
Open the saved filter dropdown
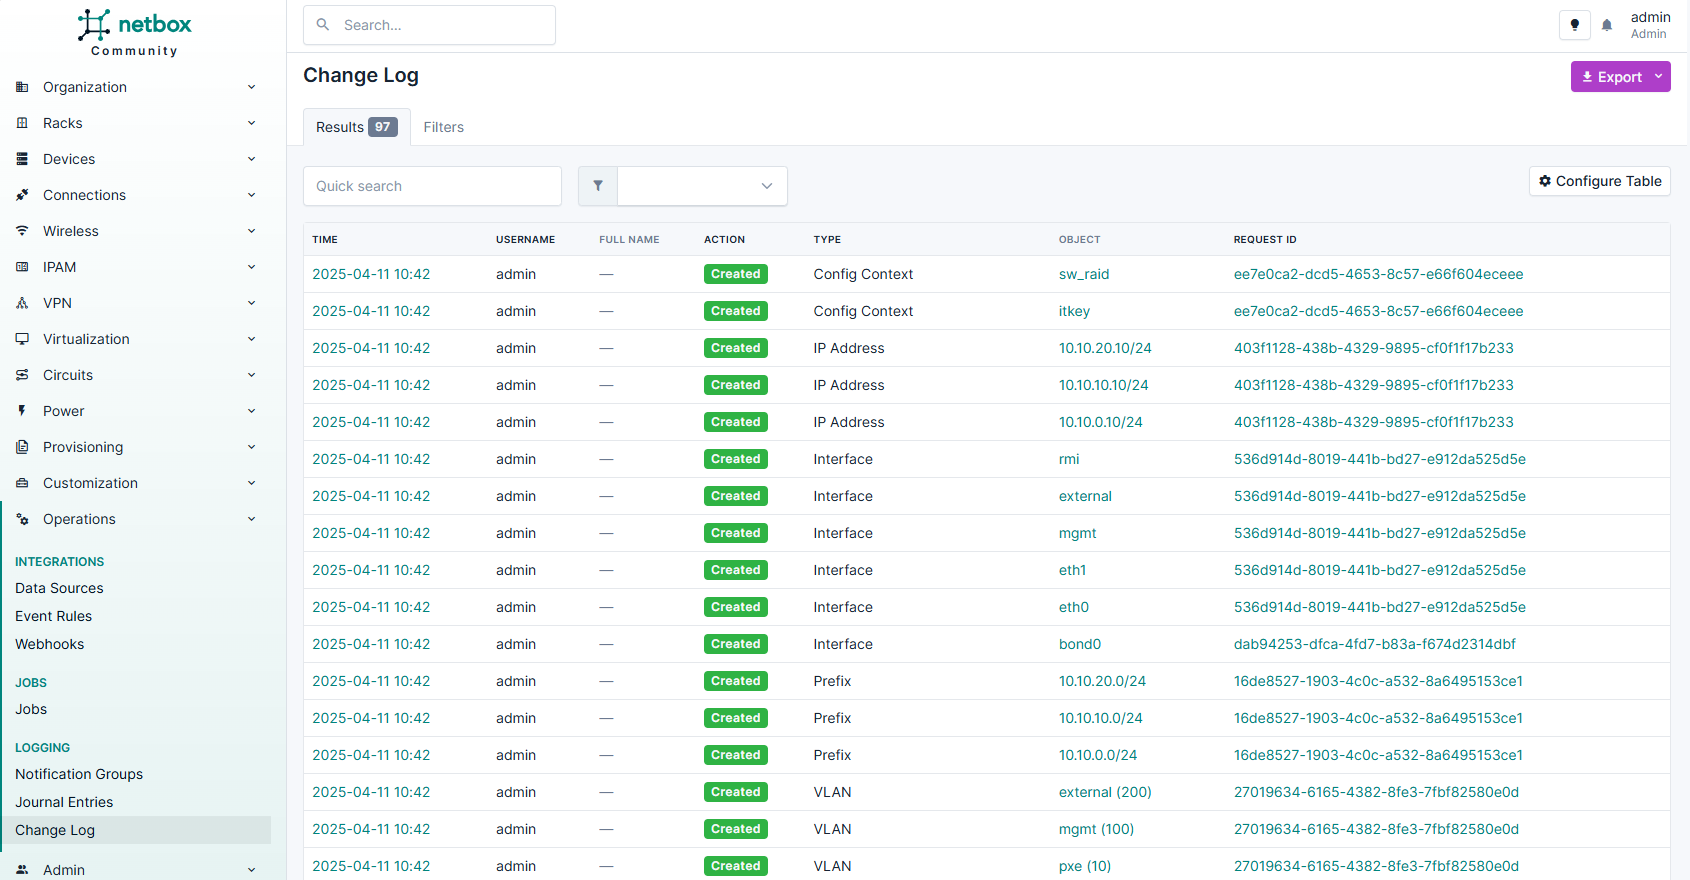click(x=702, y=186)
